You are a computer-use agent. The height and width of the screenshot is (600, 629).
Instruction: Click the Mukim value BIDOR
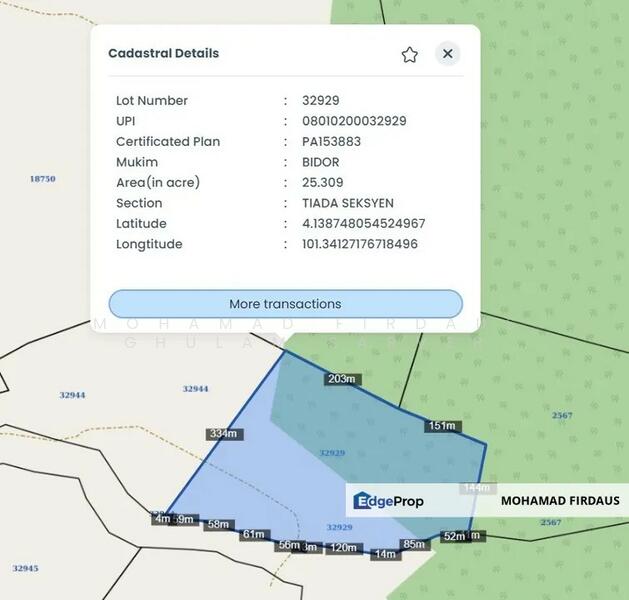(x=320, y=162)
